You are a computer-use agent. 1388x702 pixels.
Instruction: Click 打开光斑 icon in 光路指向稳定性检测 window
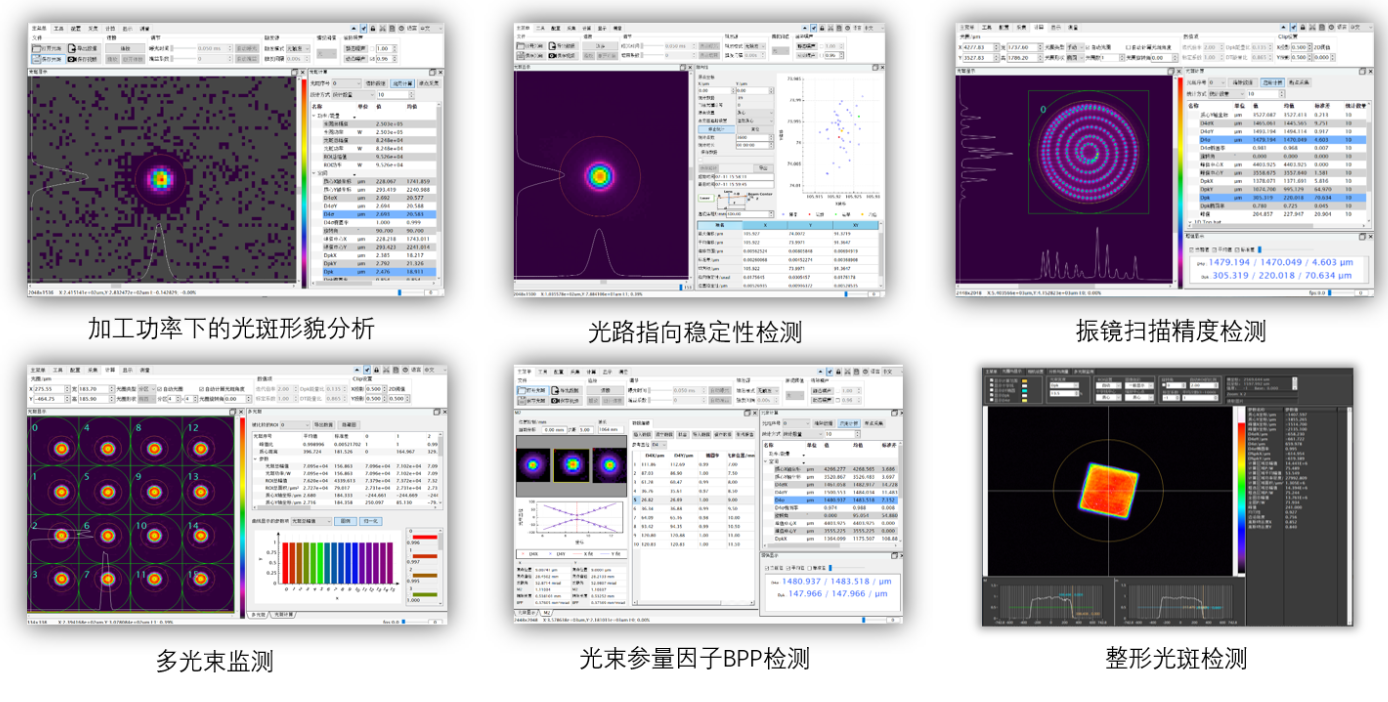click(520, 46)
